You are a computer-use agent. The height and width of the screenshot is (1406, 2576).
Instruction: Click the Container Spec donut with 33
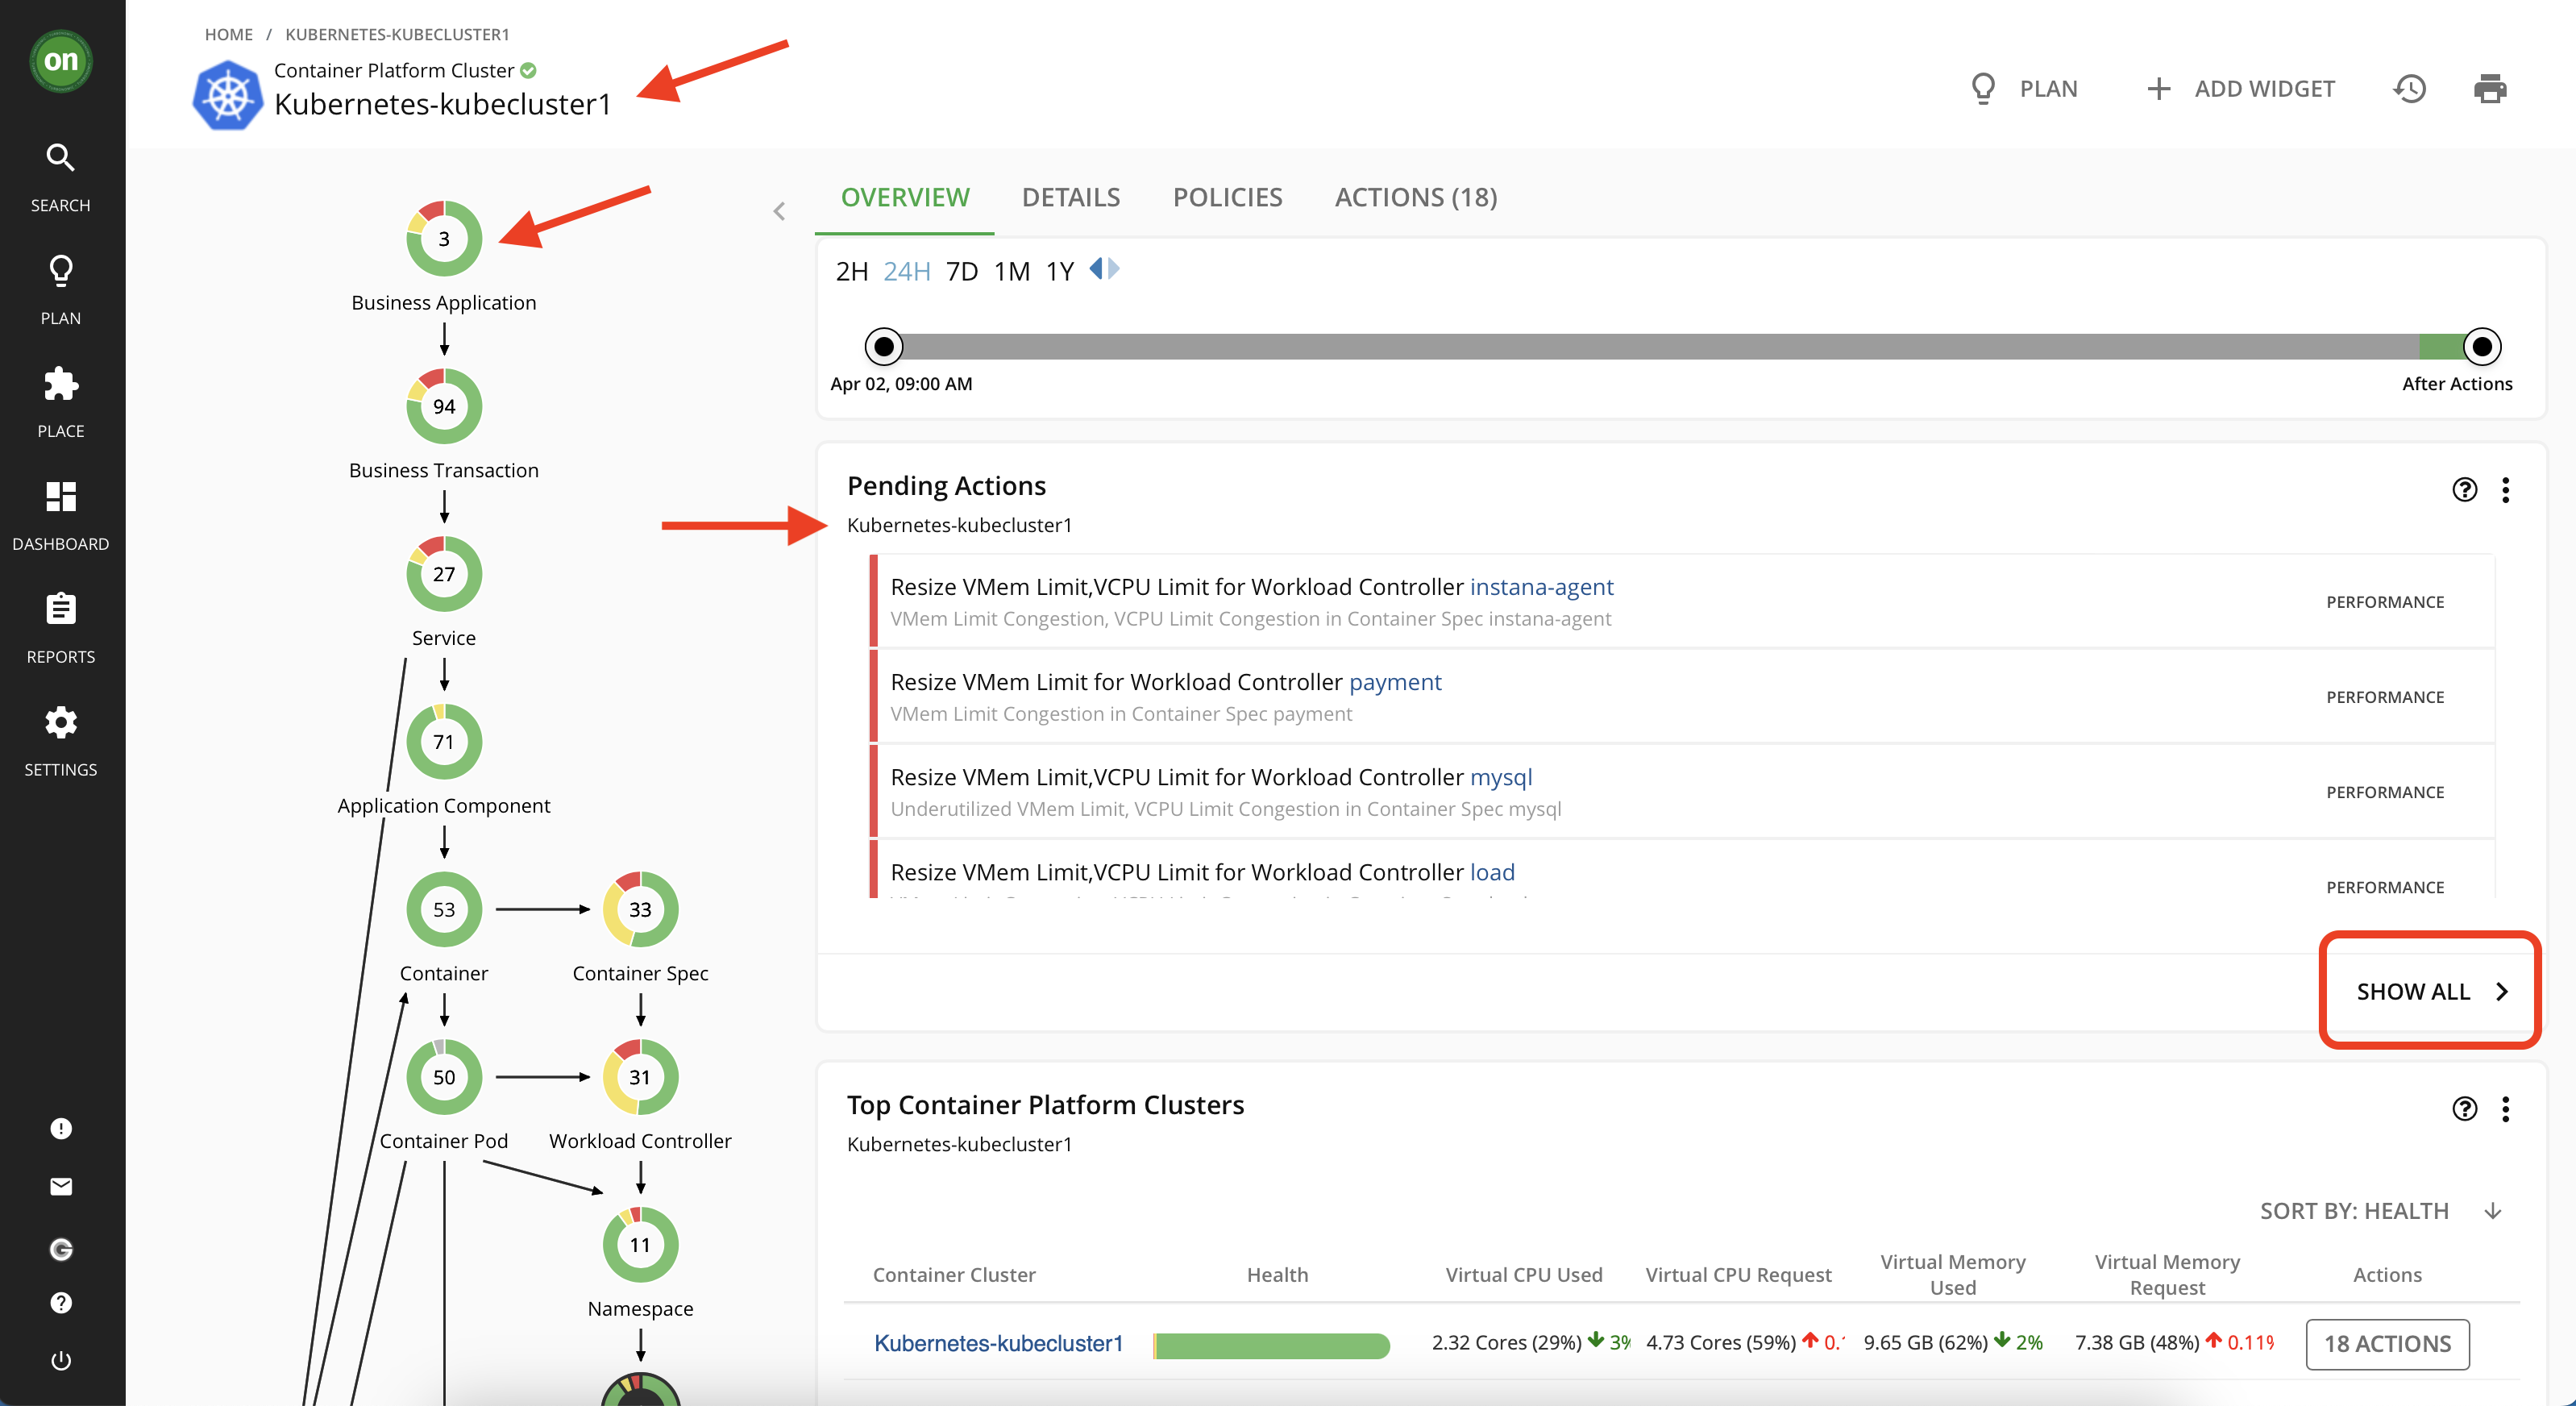pyautogui.click(x=640, y=909)
